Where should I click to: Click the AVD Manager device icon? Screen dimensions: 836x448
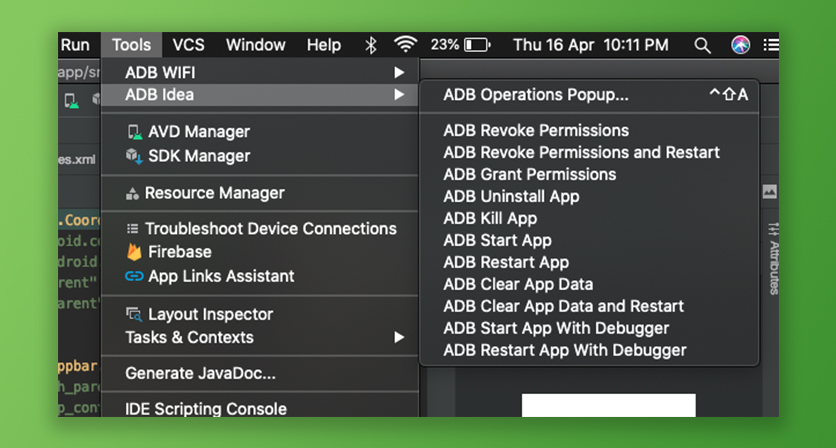tap(135, 132)
